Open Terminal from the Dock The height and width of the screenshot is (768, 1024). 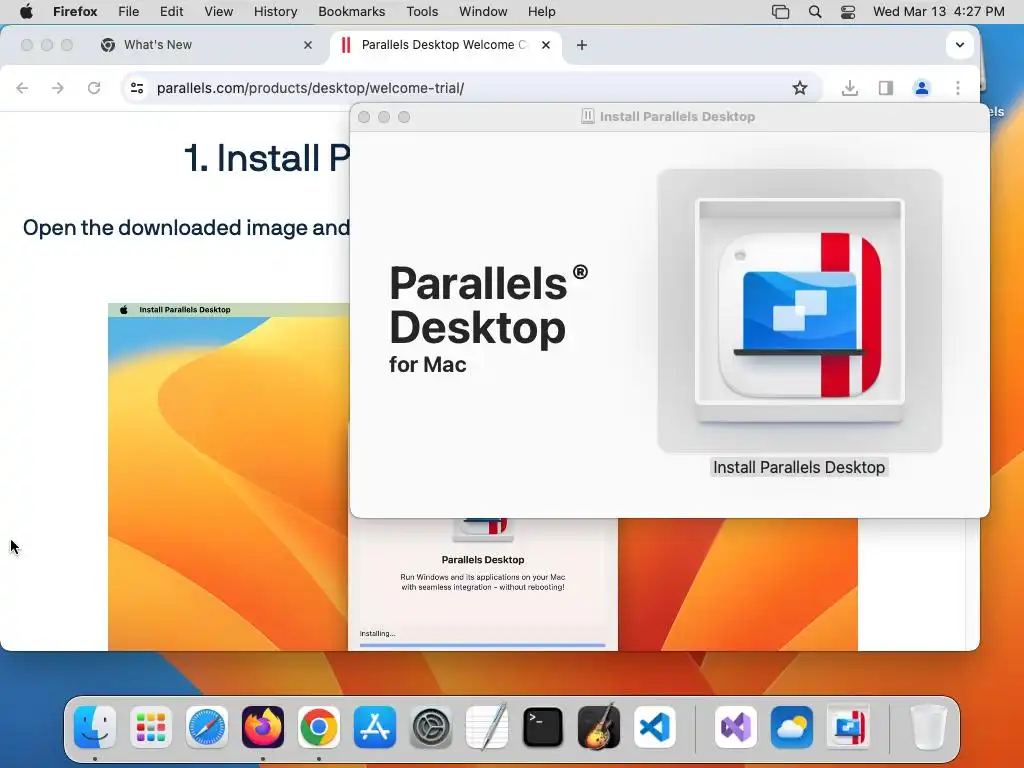[x=543, y=727]
